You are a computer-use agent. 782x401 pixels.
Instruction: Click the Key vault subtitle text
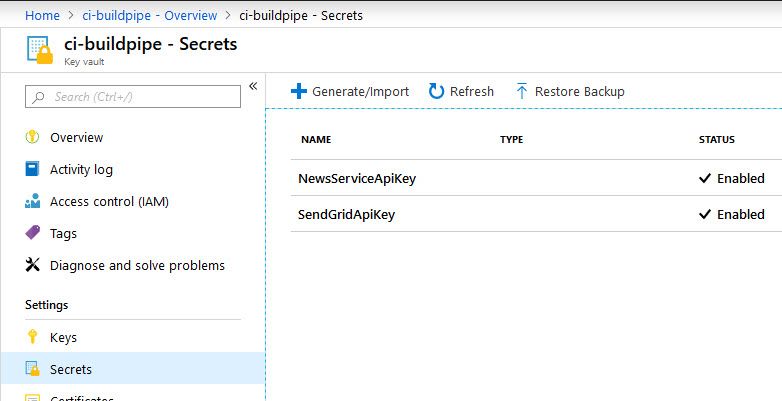click(84, 62)
